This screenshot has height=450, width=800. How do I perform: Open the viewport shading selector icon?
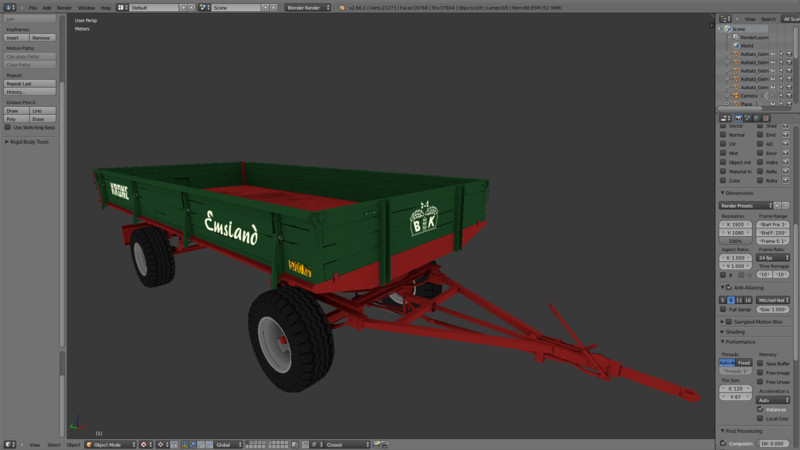pos(145,445)
